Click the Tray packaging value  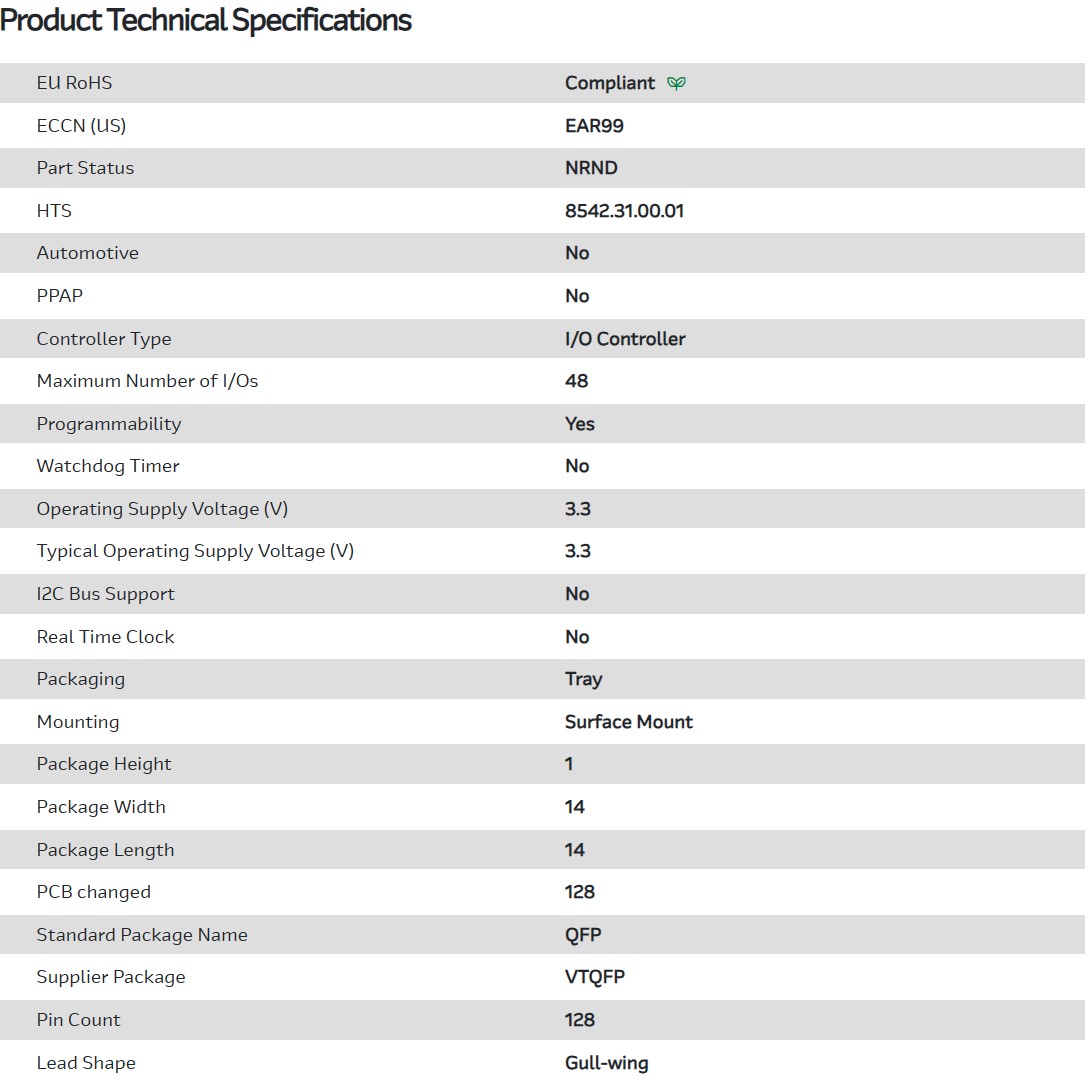[583, 679]
